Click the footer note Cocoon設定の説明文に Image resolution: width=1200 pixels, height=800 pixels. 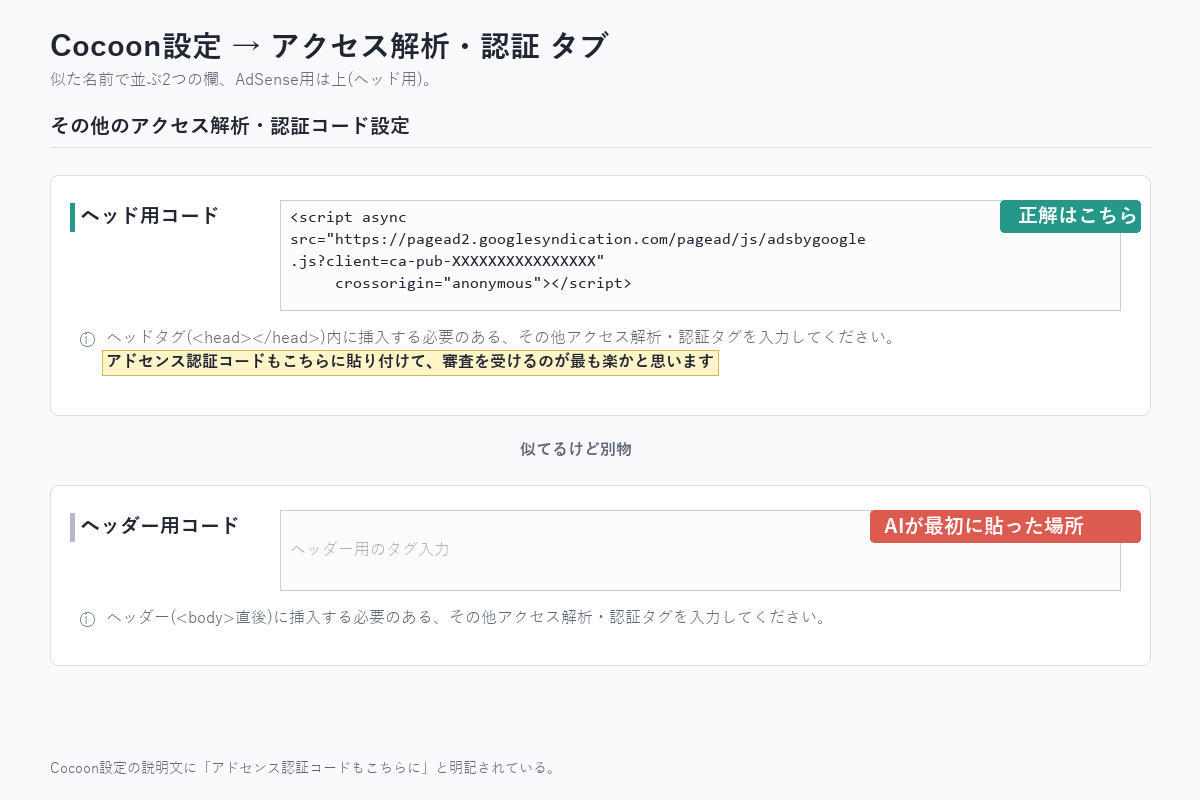[303, 768]
